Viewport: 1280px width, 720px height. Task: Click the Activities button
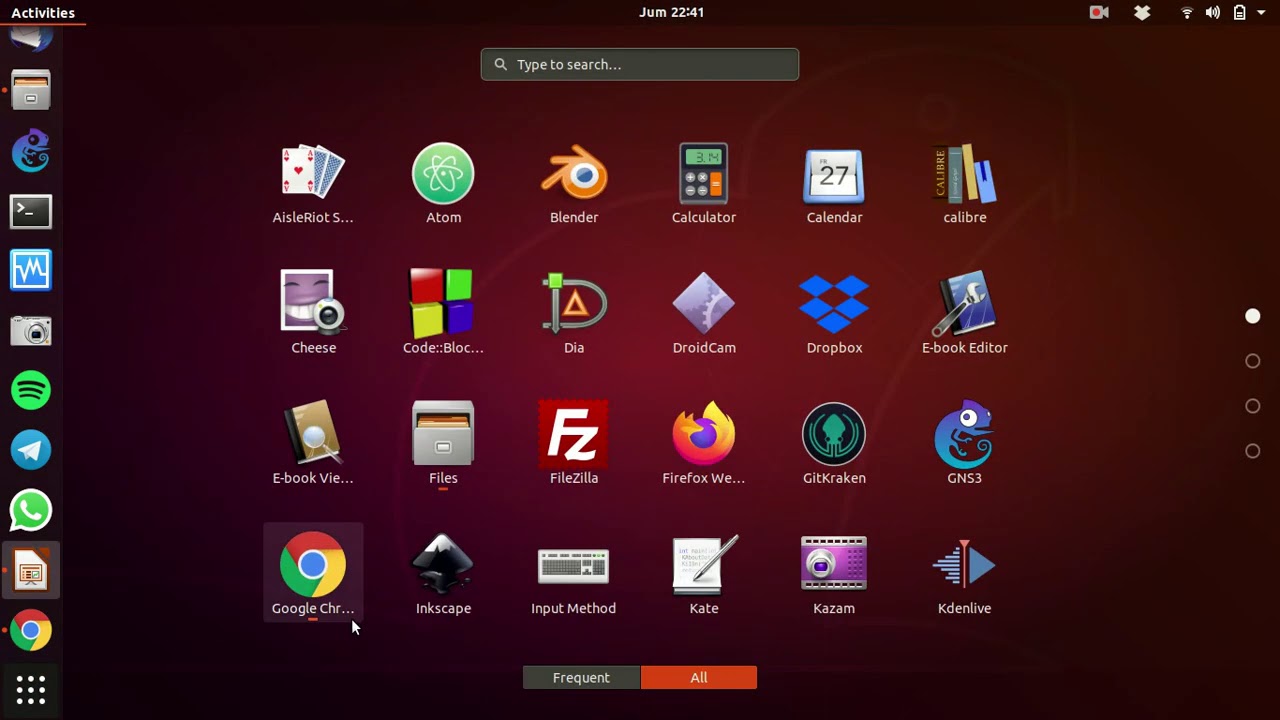(43, 13)
